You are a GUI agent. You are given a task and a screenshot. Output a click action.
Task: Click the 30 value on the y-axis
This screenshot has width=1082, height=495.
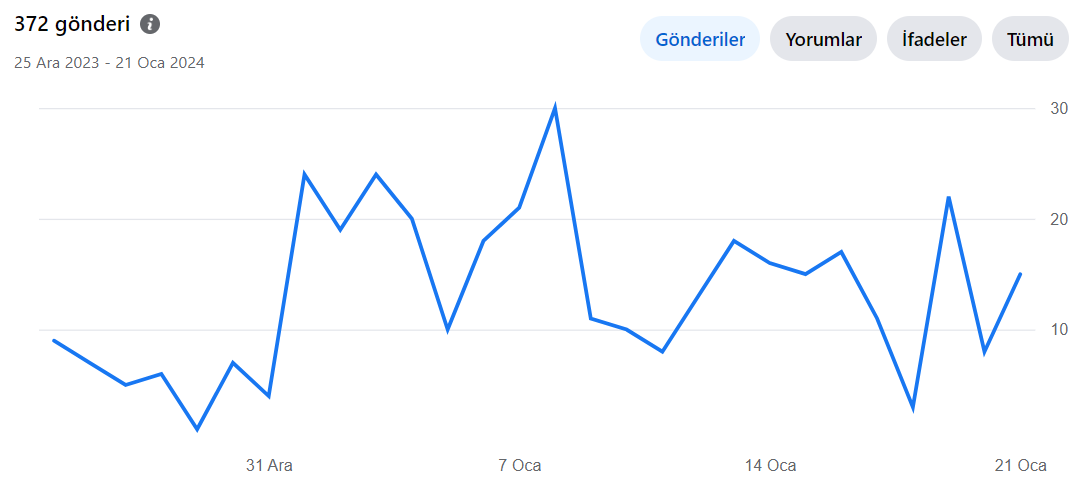click(1059, 108)
